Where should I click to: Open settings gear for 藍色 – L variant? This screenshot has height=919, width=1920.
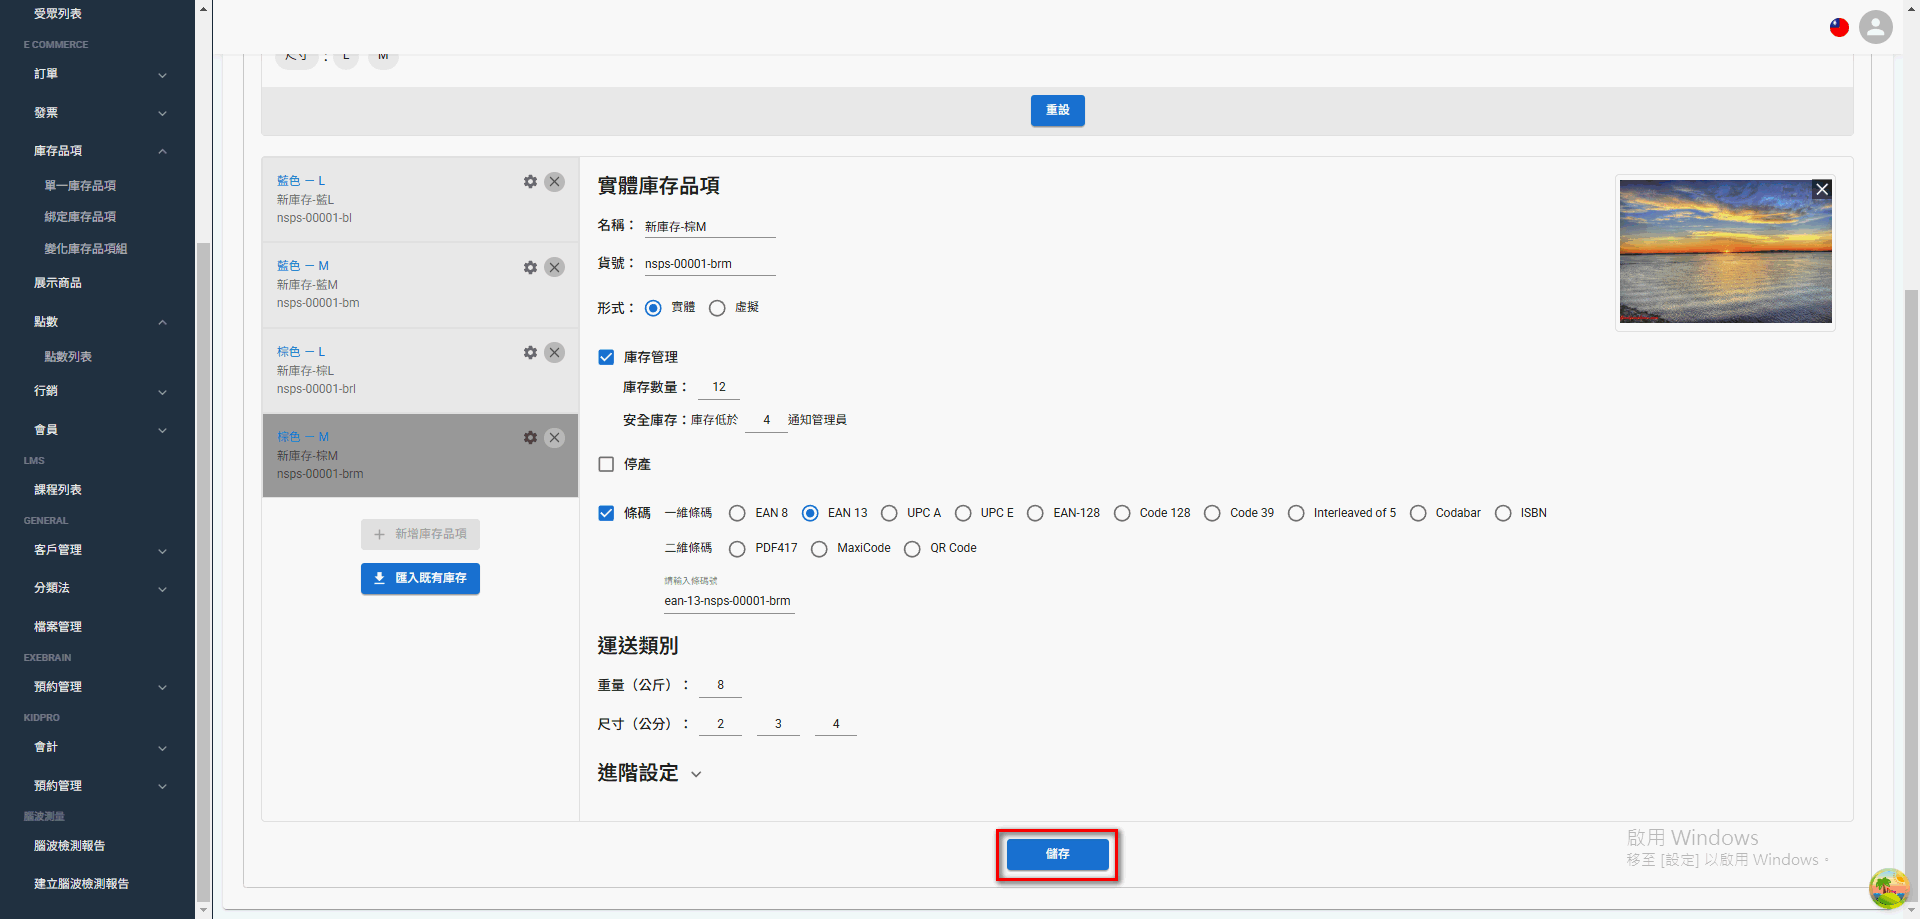pos(530,182)
